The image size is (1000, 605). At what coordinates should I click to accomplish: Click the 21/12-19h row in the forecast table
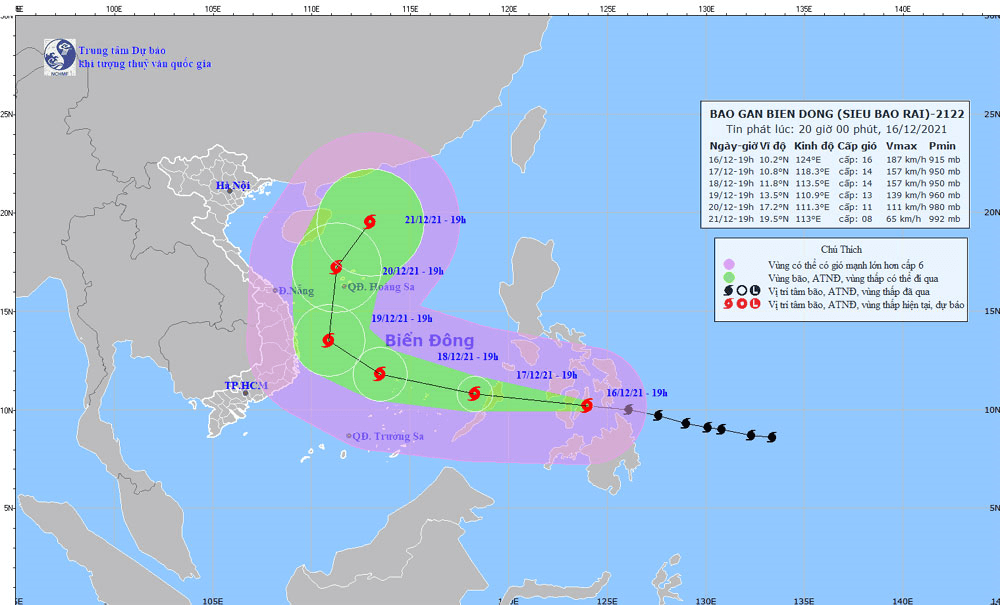point(834,219)
